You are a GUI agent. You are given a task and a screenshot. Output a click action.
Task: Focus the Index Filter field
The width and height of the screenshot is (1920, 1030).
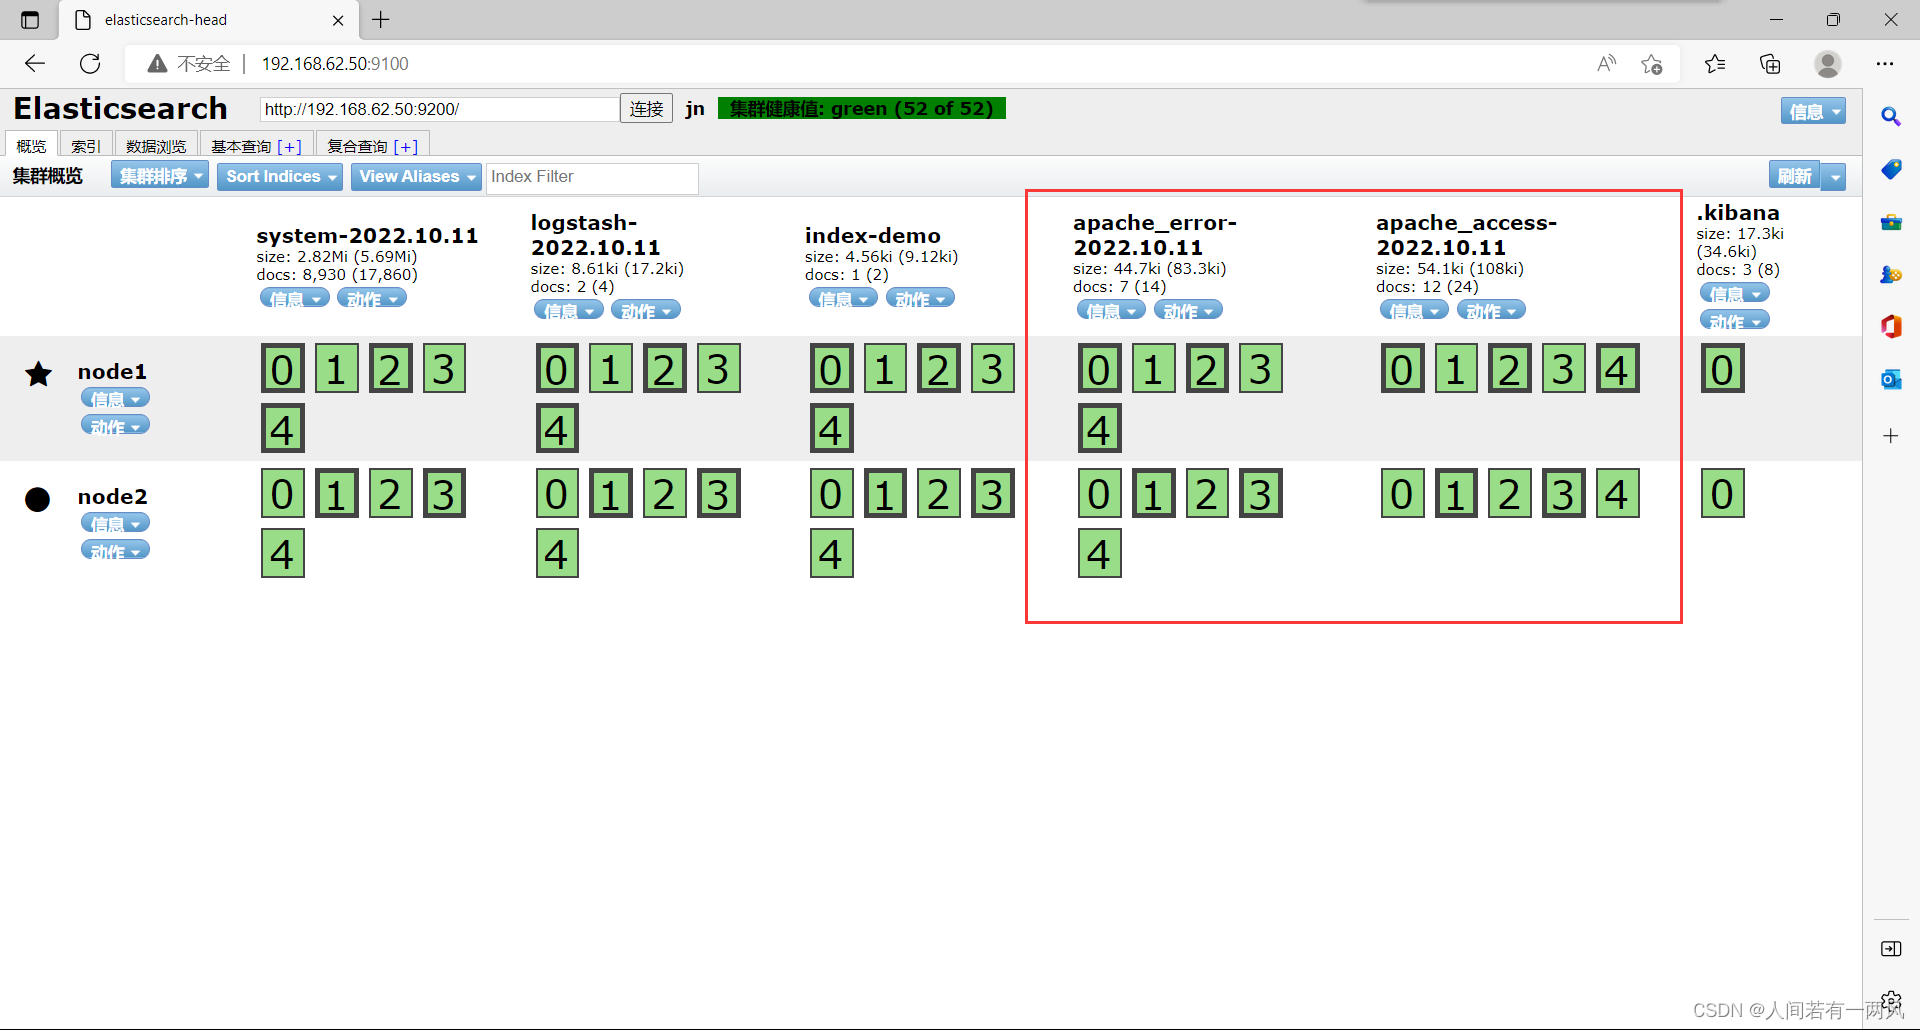(592, 177)
